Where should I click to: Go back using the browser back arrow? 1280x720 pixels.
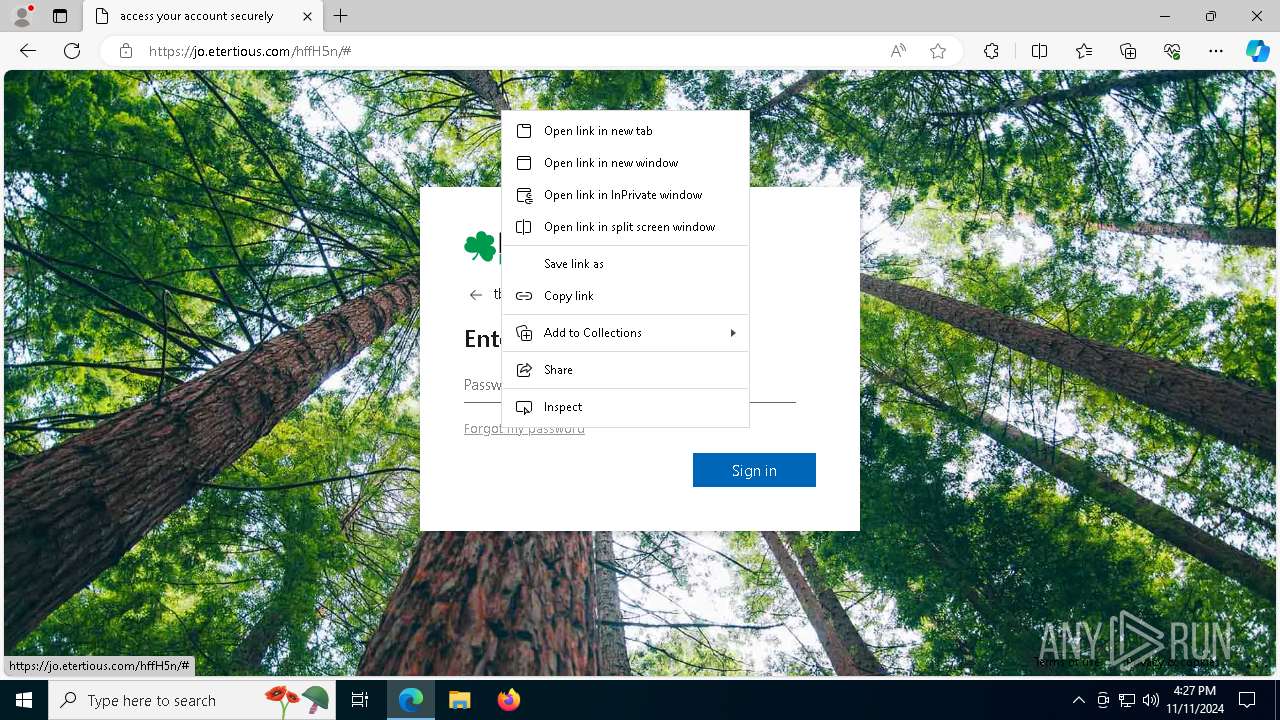(x=28, y=51)
